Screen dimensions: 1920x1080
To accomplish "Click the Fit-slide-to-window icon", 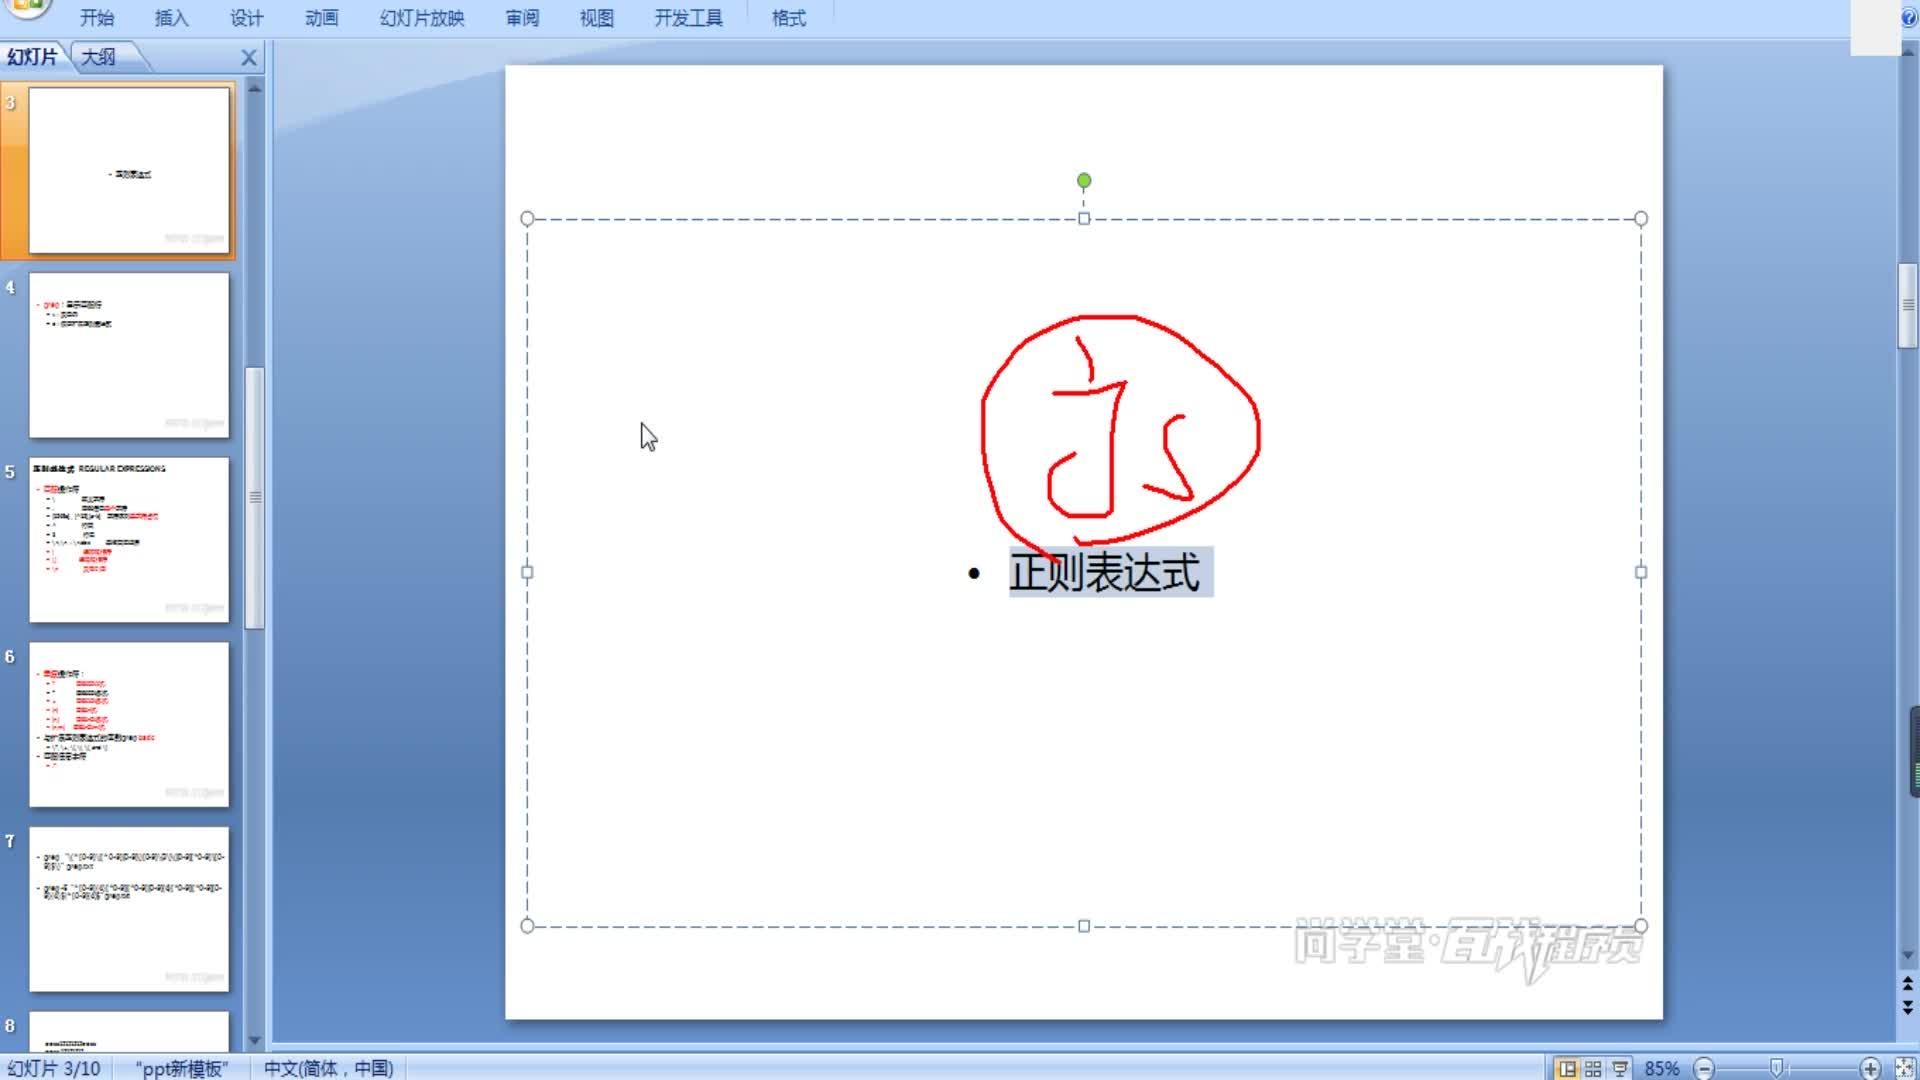I will point(1905,1066).
